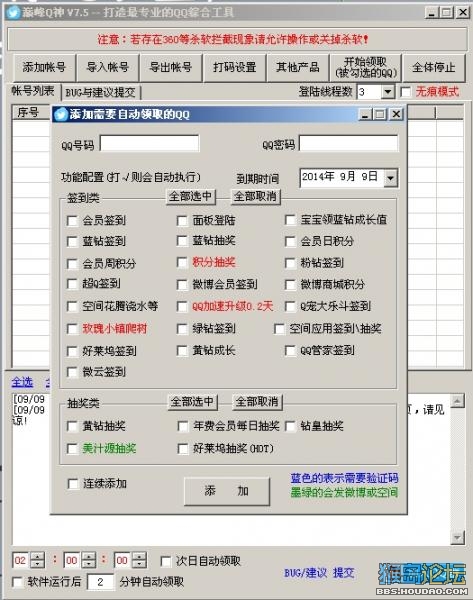Open the 到期时间 date dropdown
Screen dimensions: 473x600
[x=390, y=178]
